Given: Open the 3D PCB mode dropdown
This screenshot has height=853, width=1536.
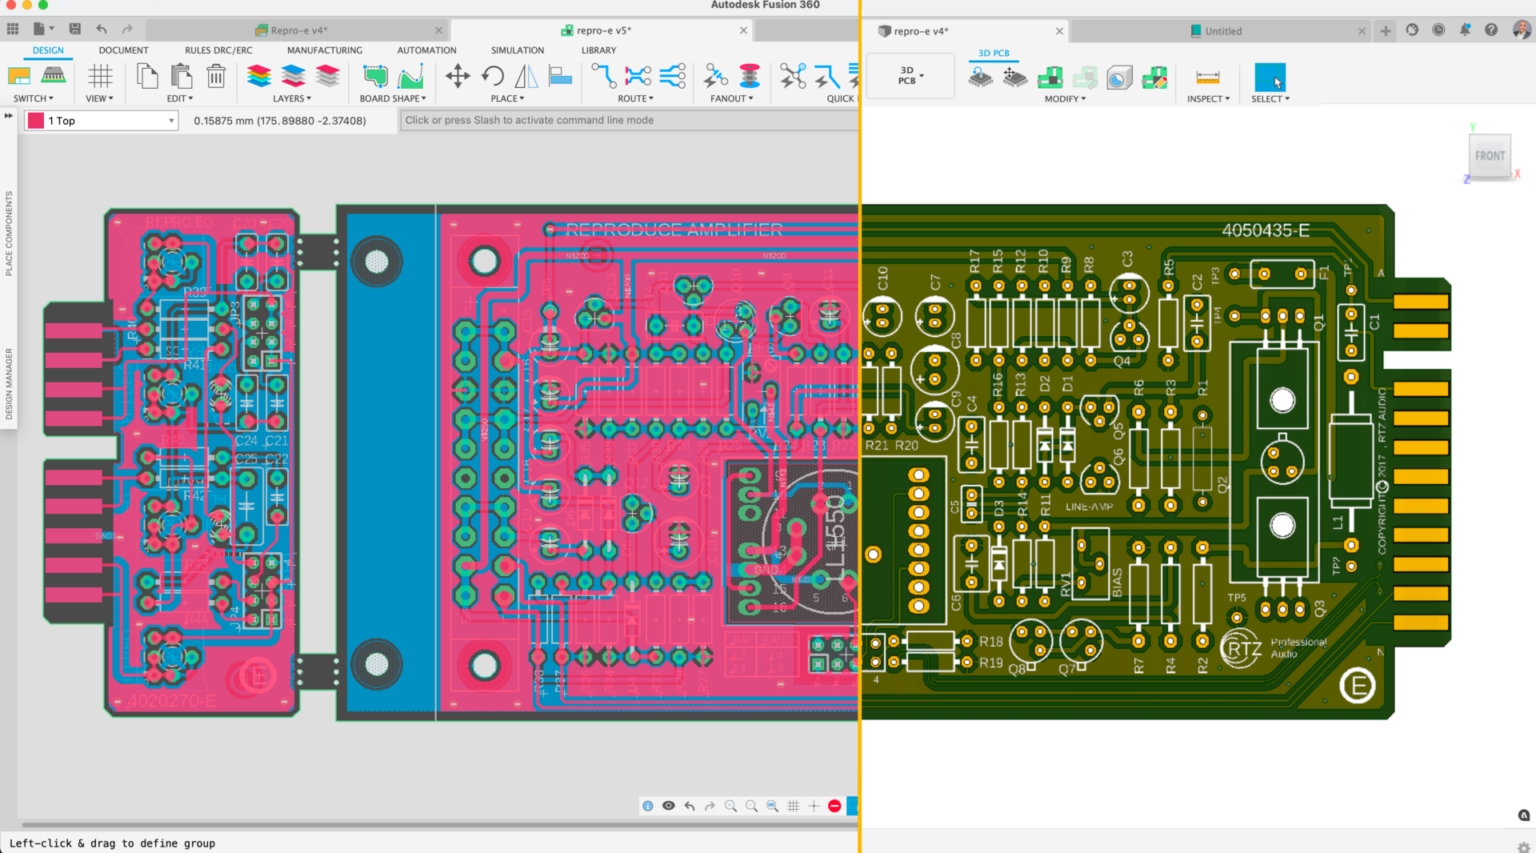Looking at the screenshot, I should [910, 75].
